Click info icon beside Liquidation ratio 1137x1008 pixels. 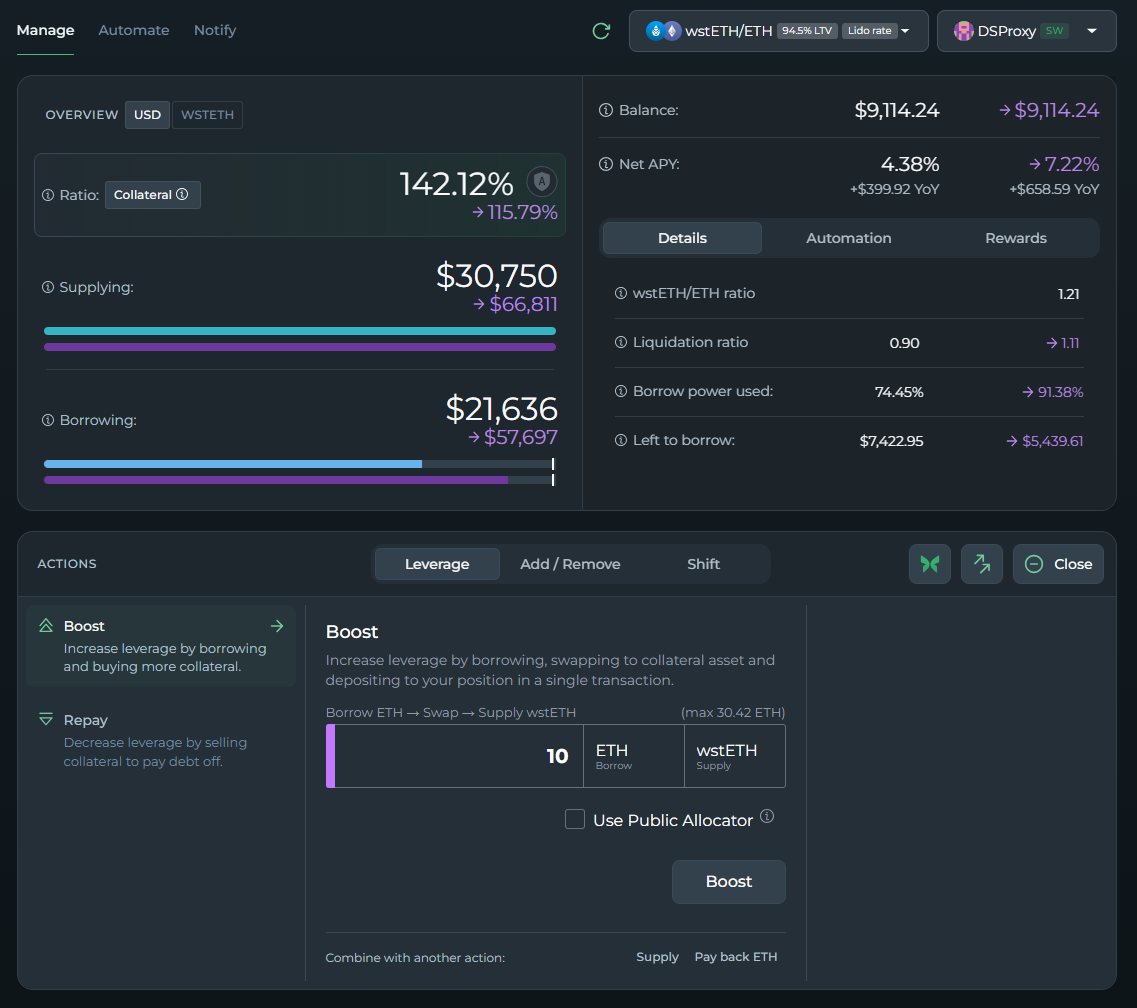(x=620, y=342)
